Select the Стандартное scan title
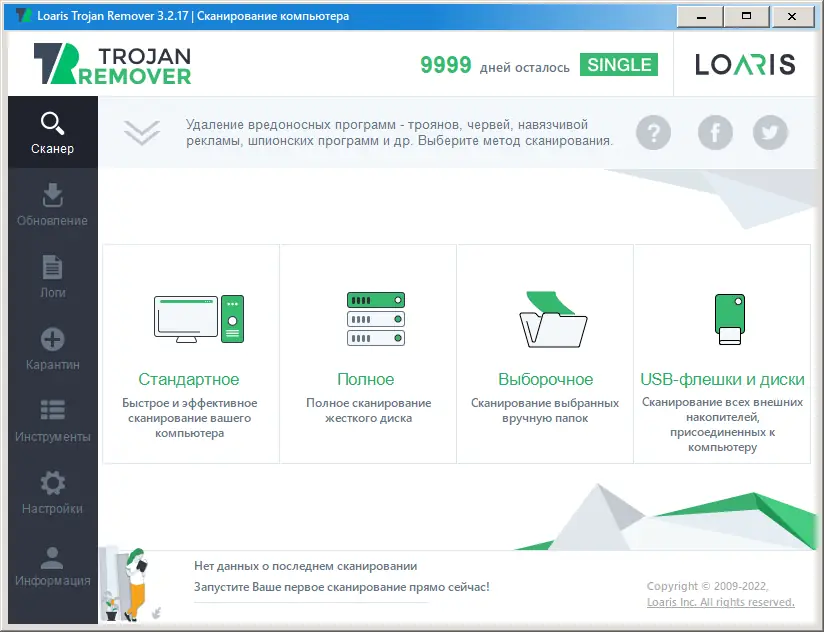 pyautogui.click(x=189, y=379)
